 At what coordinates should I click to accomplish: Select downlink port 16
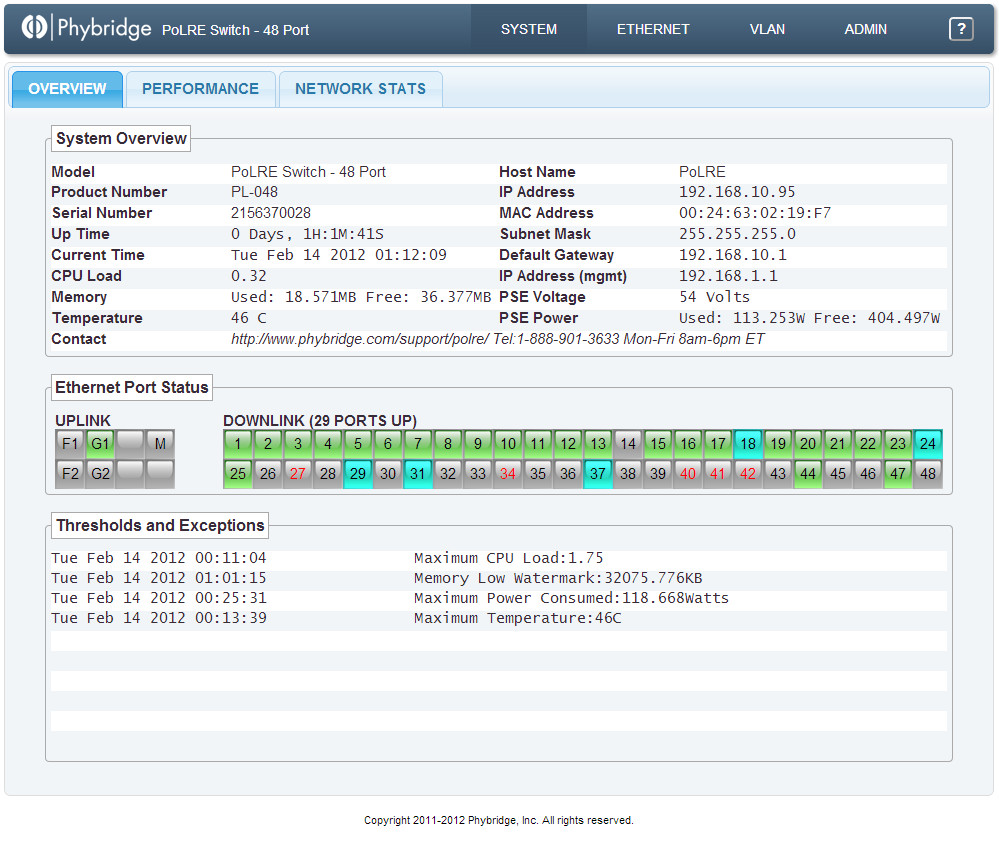pos(687,444)
